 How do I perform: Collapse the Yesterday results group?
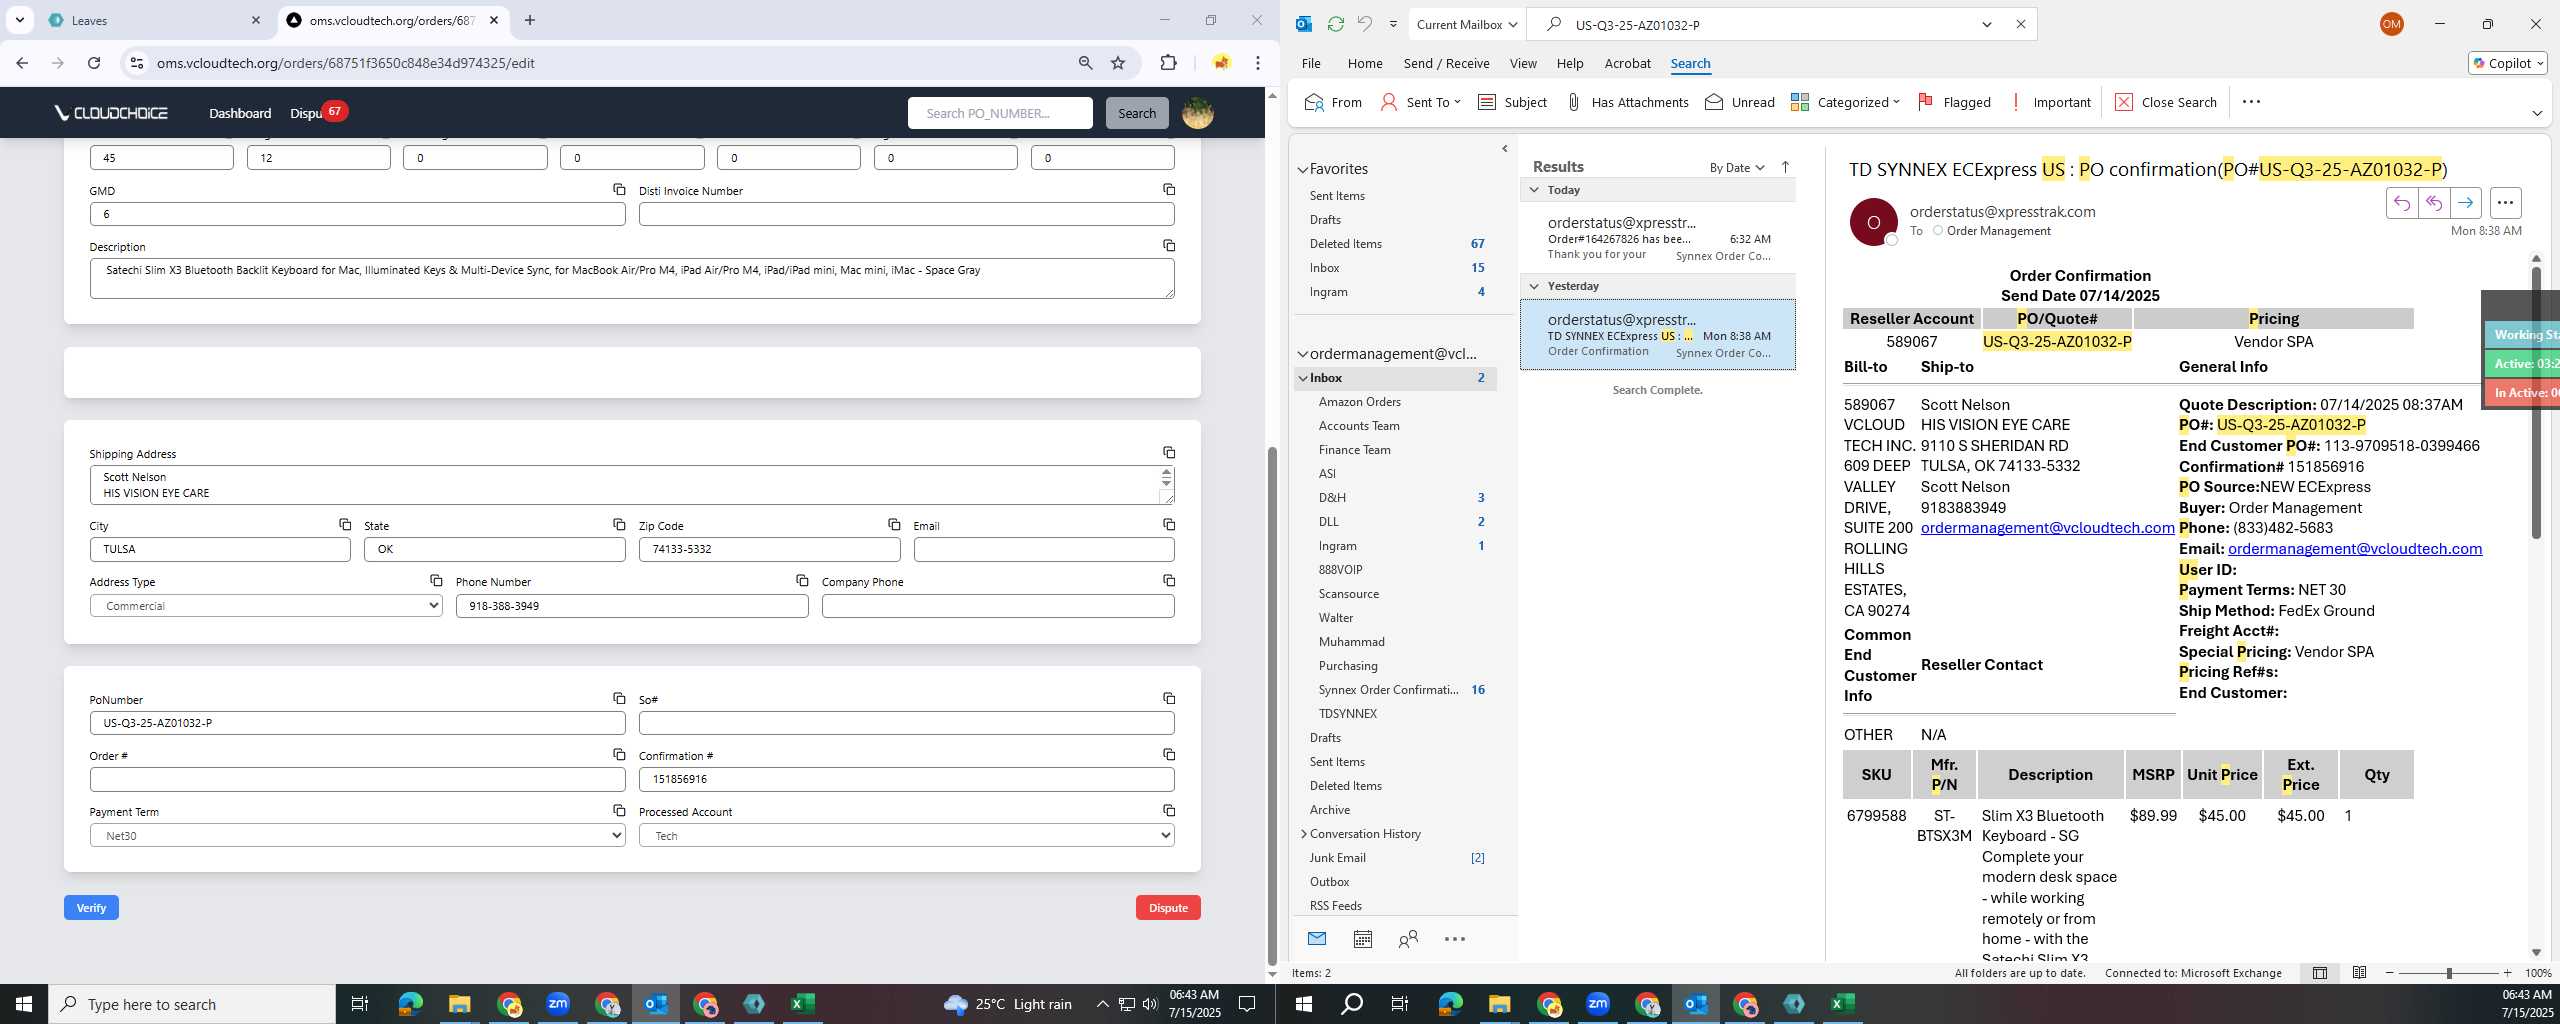click(x=1534, y=286)
